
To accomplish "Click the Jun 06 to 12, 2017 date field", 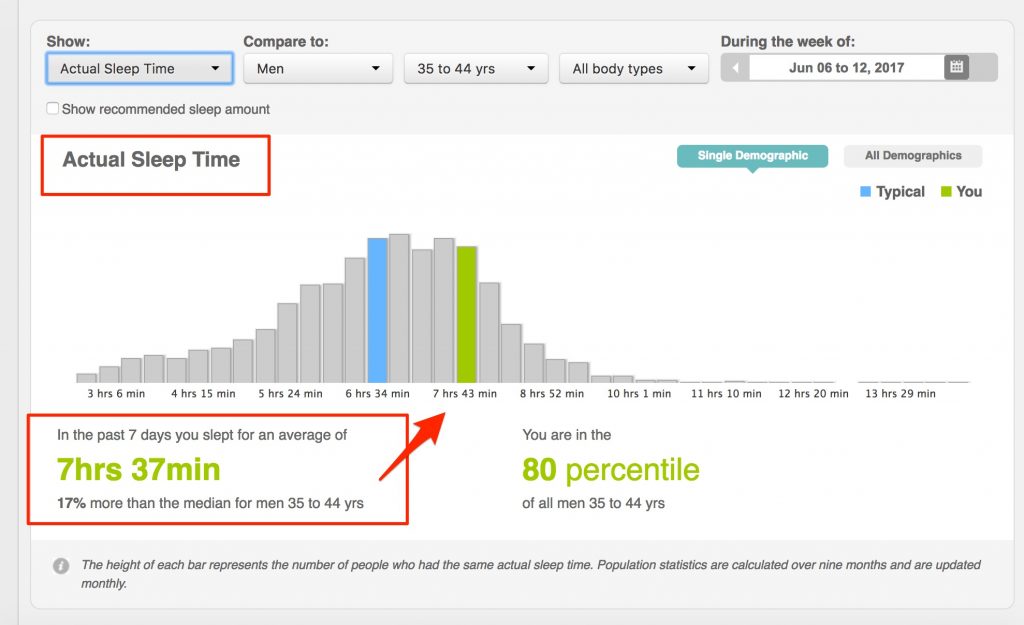I will coord(846,67).
